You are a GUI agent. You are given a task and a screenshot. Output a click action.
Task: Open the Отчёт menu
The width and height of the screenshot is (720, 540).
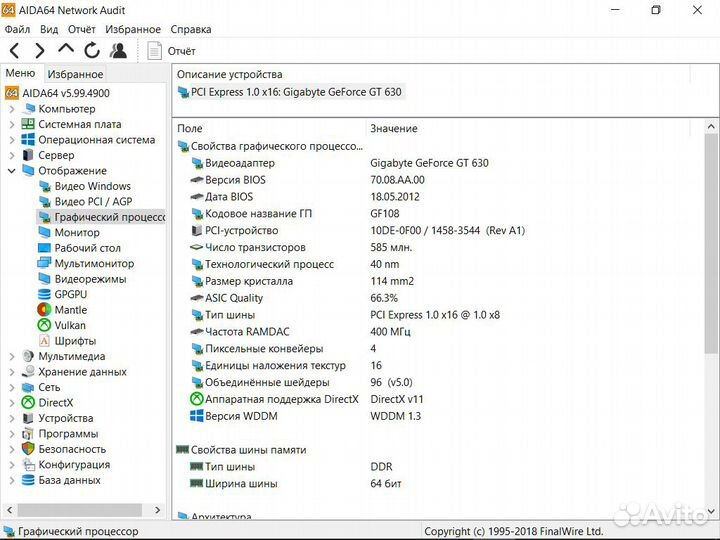click(x=81, y=29)
